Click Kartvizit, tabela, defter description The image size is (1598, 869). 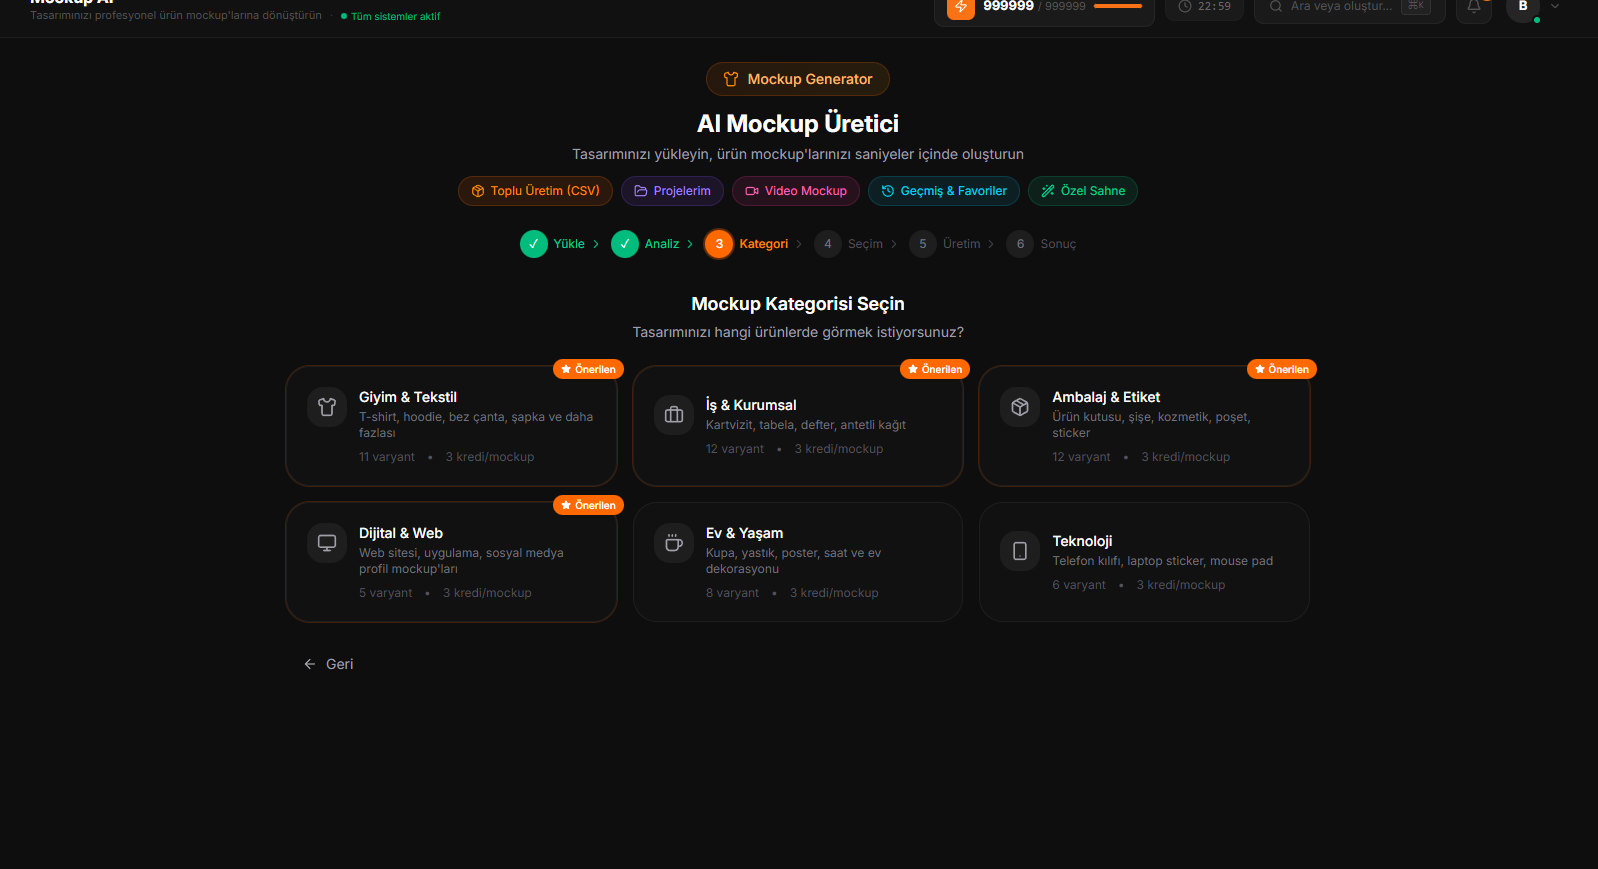click(x=806, y=425)
